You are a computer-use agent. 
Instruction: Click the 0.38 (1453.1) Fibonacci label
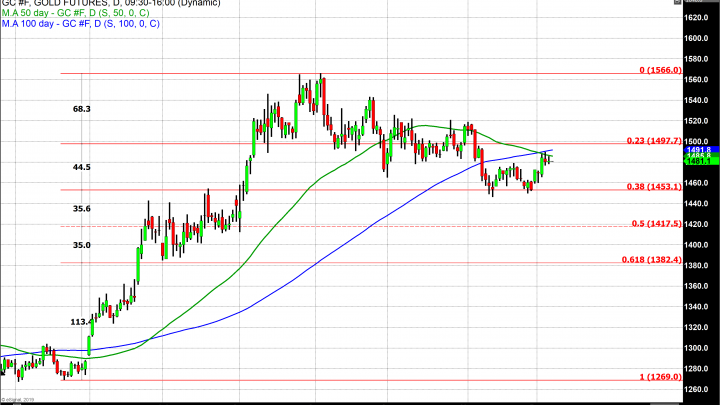coord(653,187)
